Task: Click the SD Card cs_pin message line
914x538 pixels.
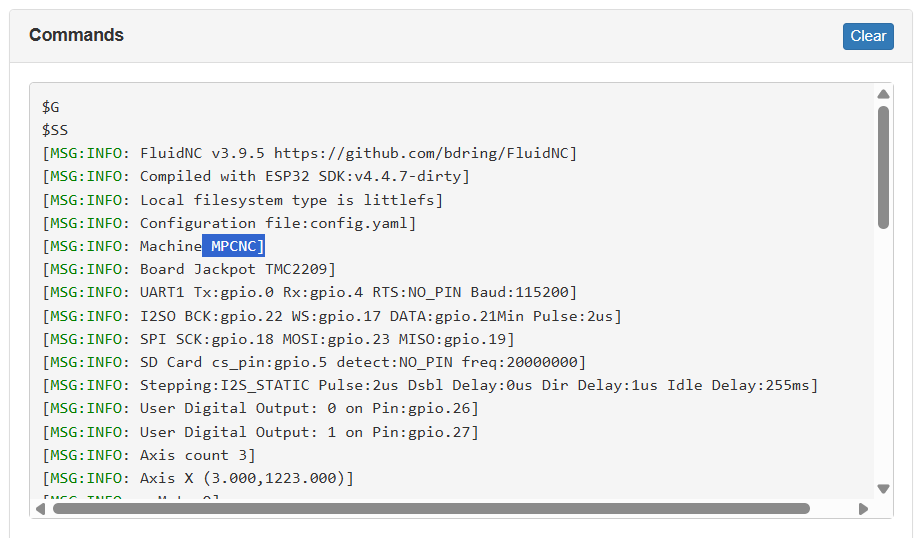Action: click(314, 361)
